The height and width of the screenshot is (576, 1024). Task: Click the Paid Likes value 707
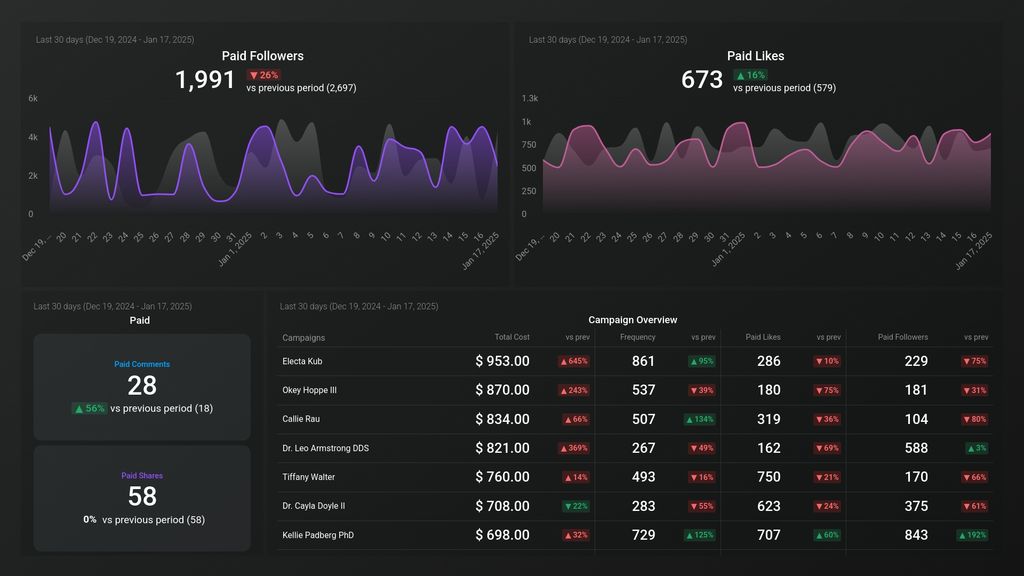pyautogui.click(x=769, y=535)
